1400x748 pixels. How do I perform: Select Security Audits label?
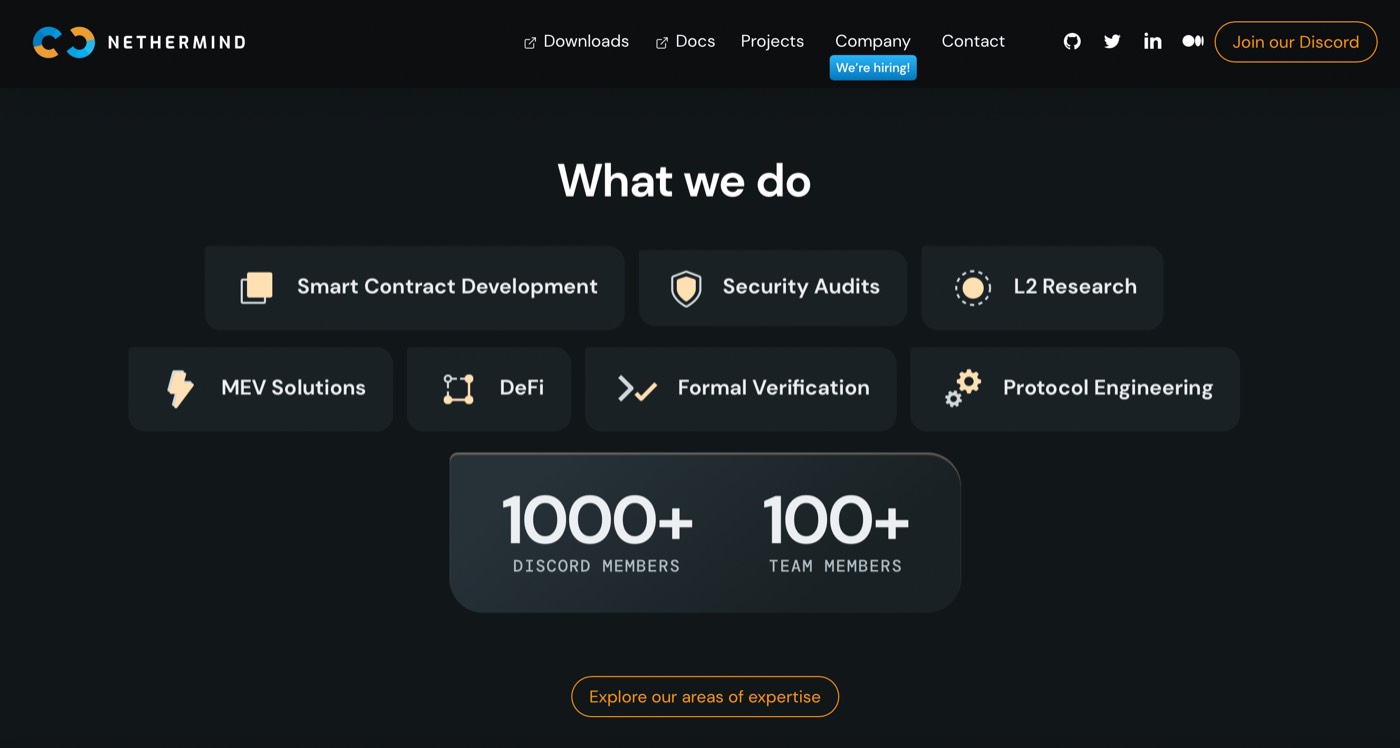(x=801, y=287)
